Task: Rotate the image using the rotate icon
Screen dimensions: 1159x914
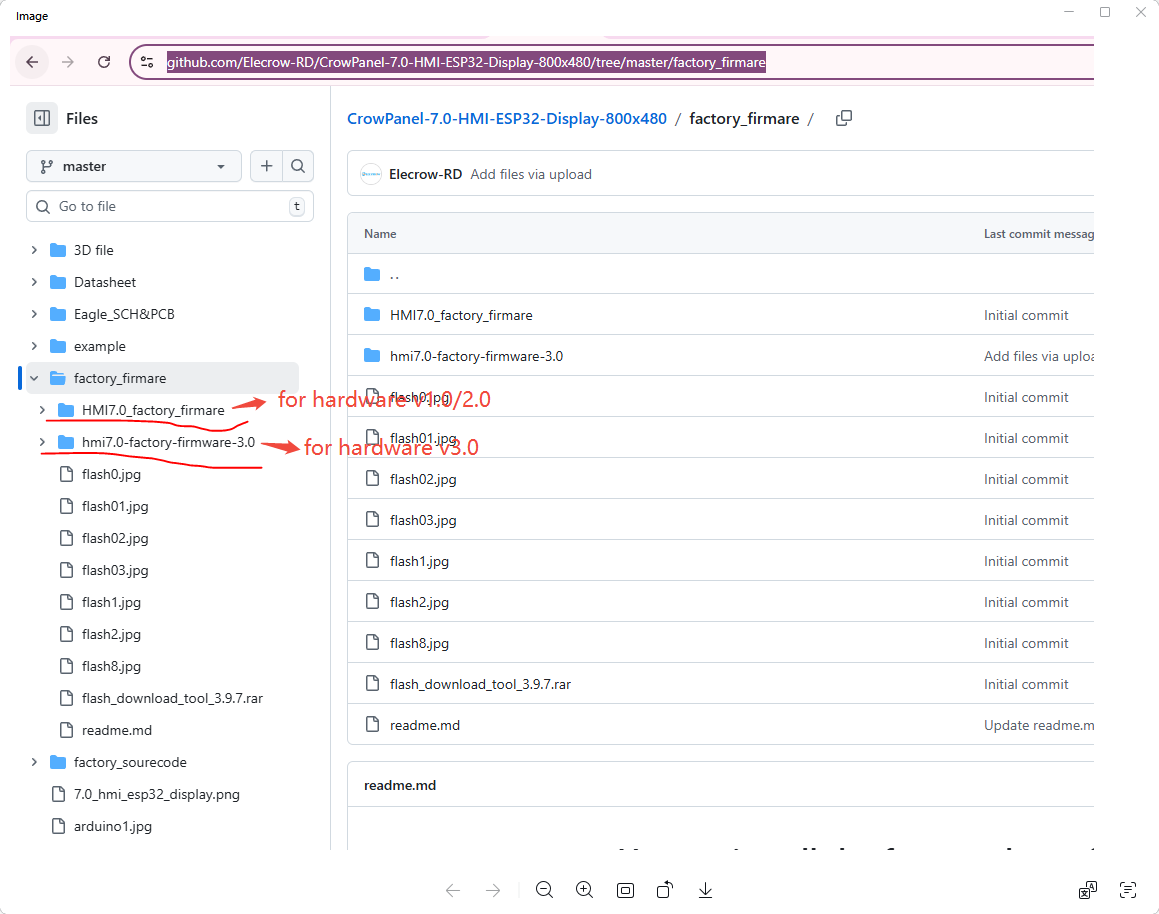Action: 665,890
